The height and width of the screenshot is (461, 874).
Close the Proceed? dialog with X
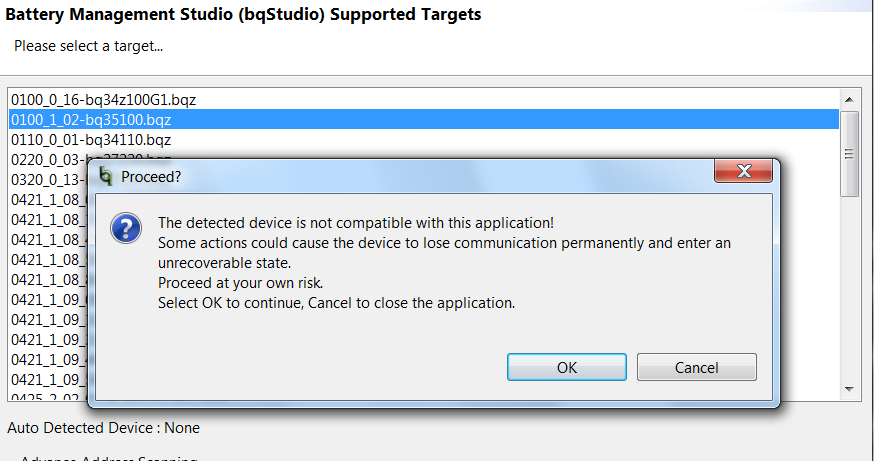click(742, 174)
